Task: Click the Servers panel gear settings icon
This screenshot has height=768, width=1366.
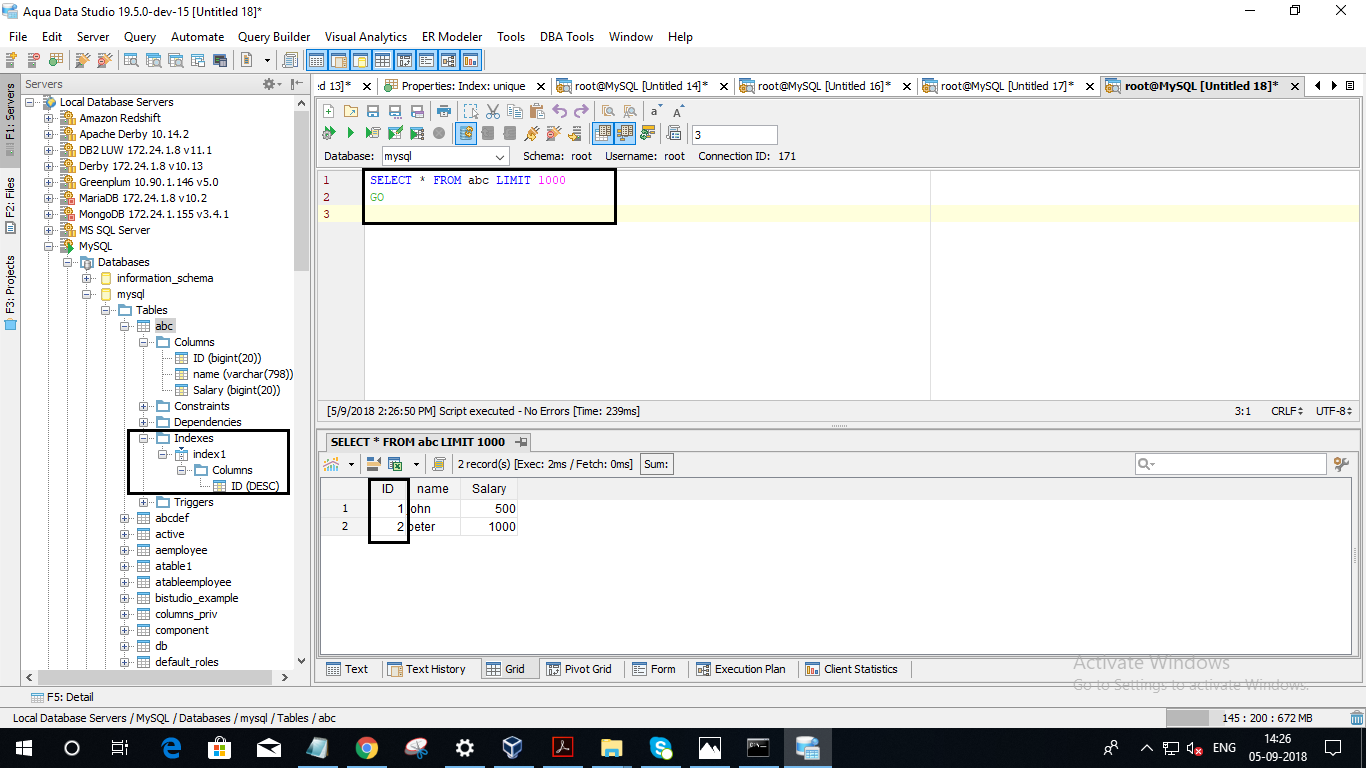Action: coord(269,84)
